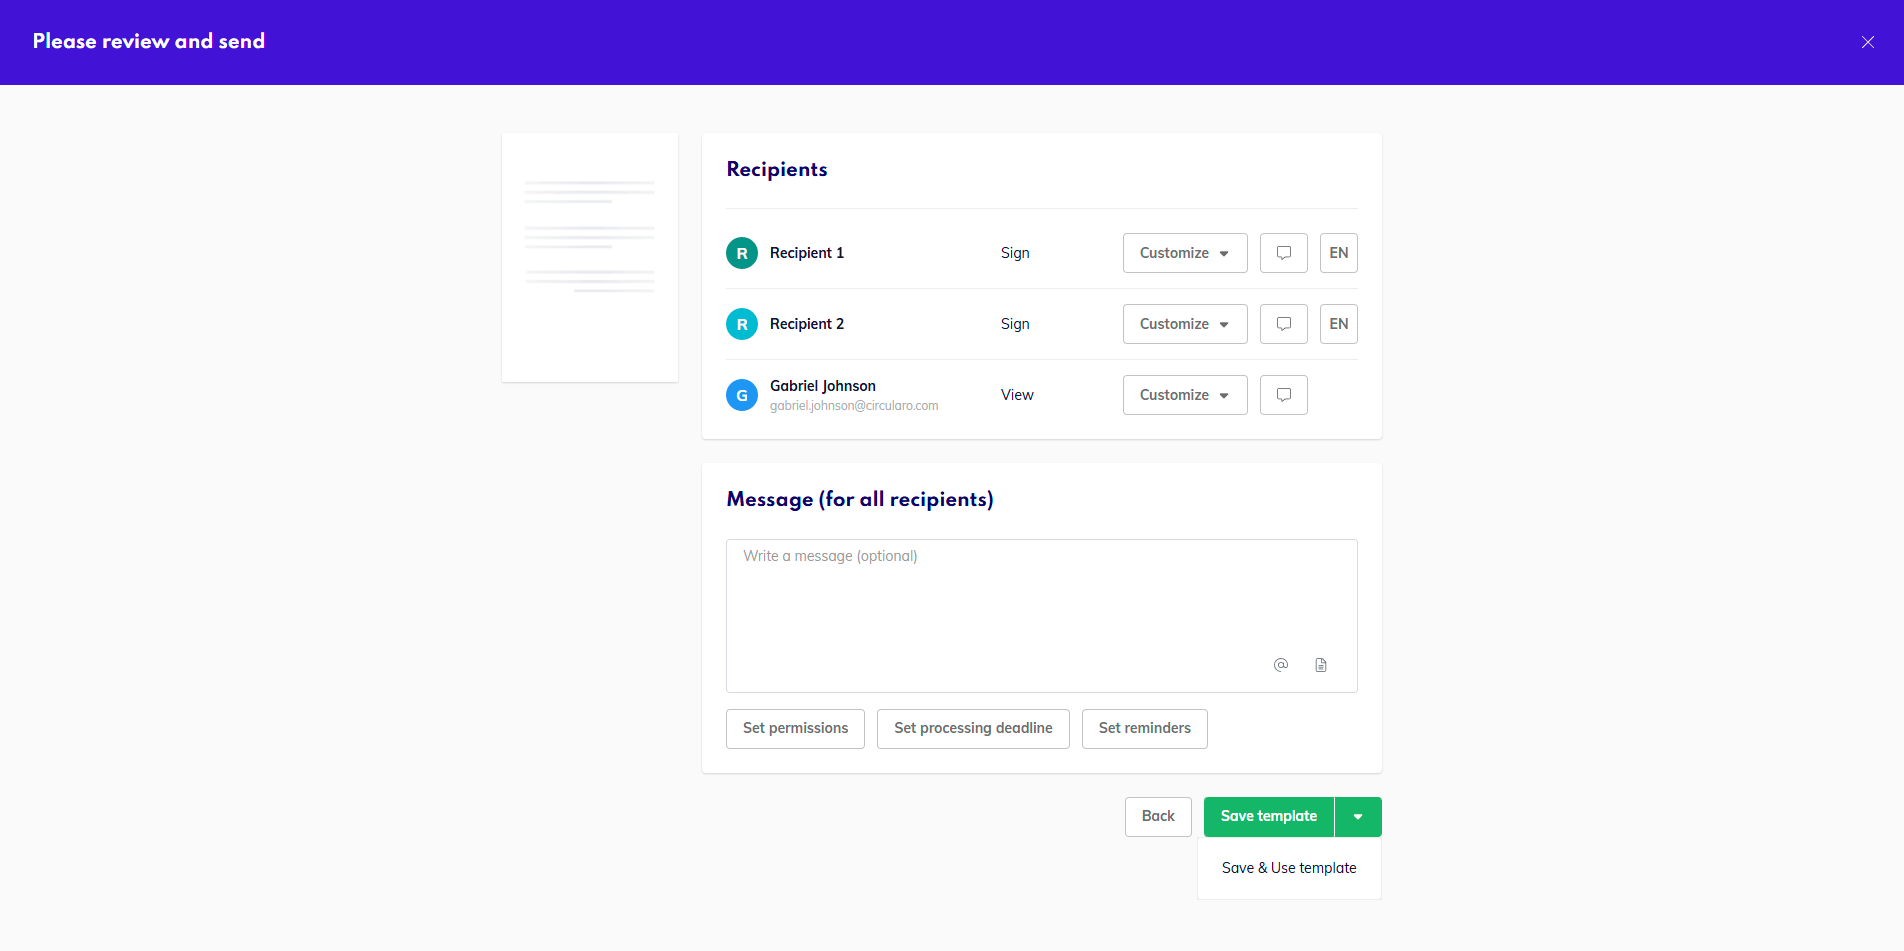Select Save & Use template option

[x=1288, y=868]
